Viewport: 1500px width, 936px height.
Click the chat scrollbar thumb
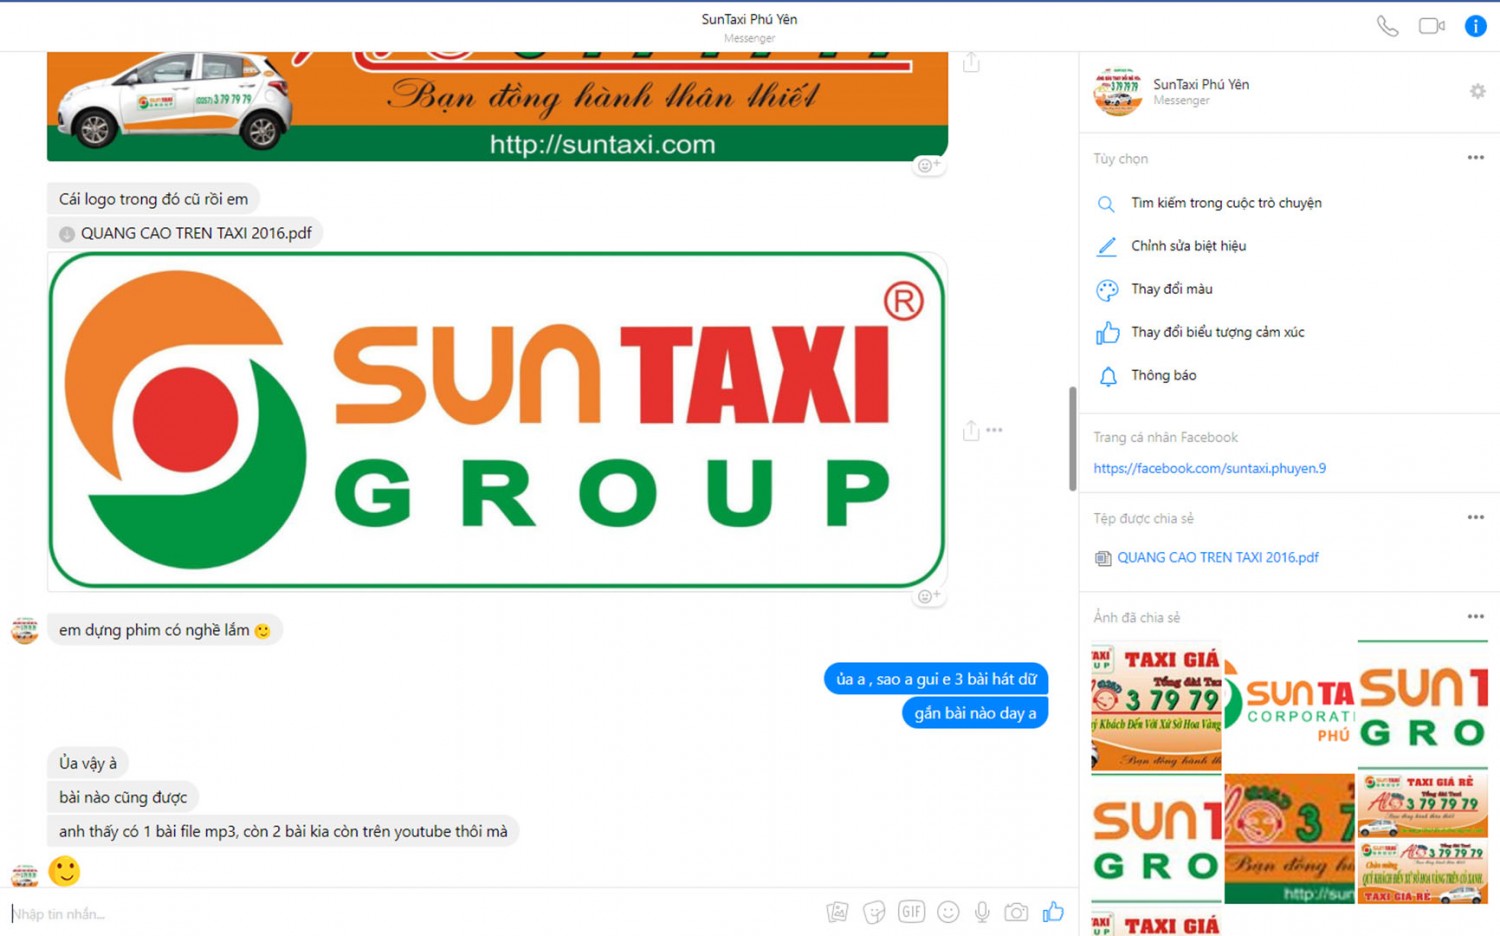coord(1072,438)
